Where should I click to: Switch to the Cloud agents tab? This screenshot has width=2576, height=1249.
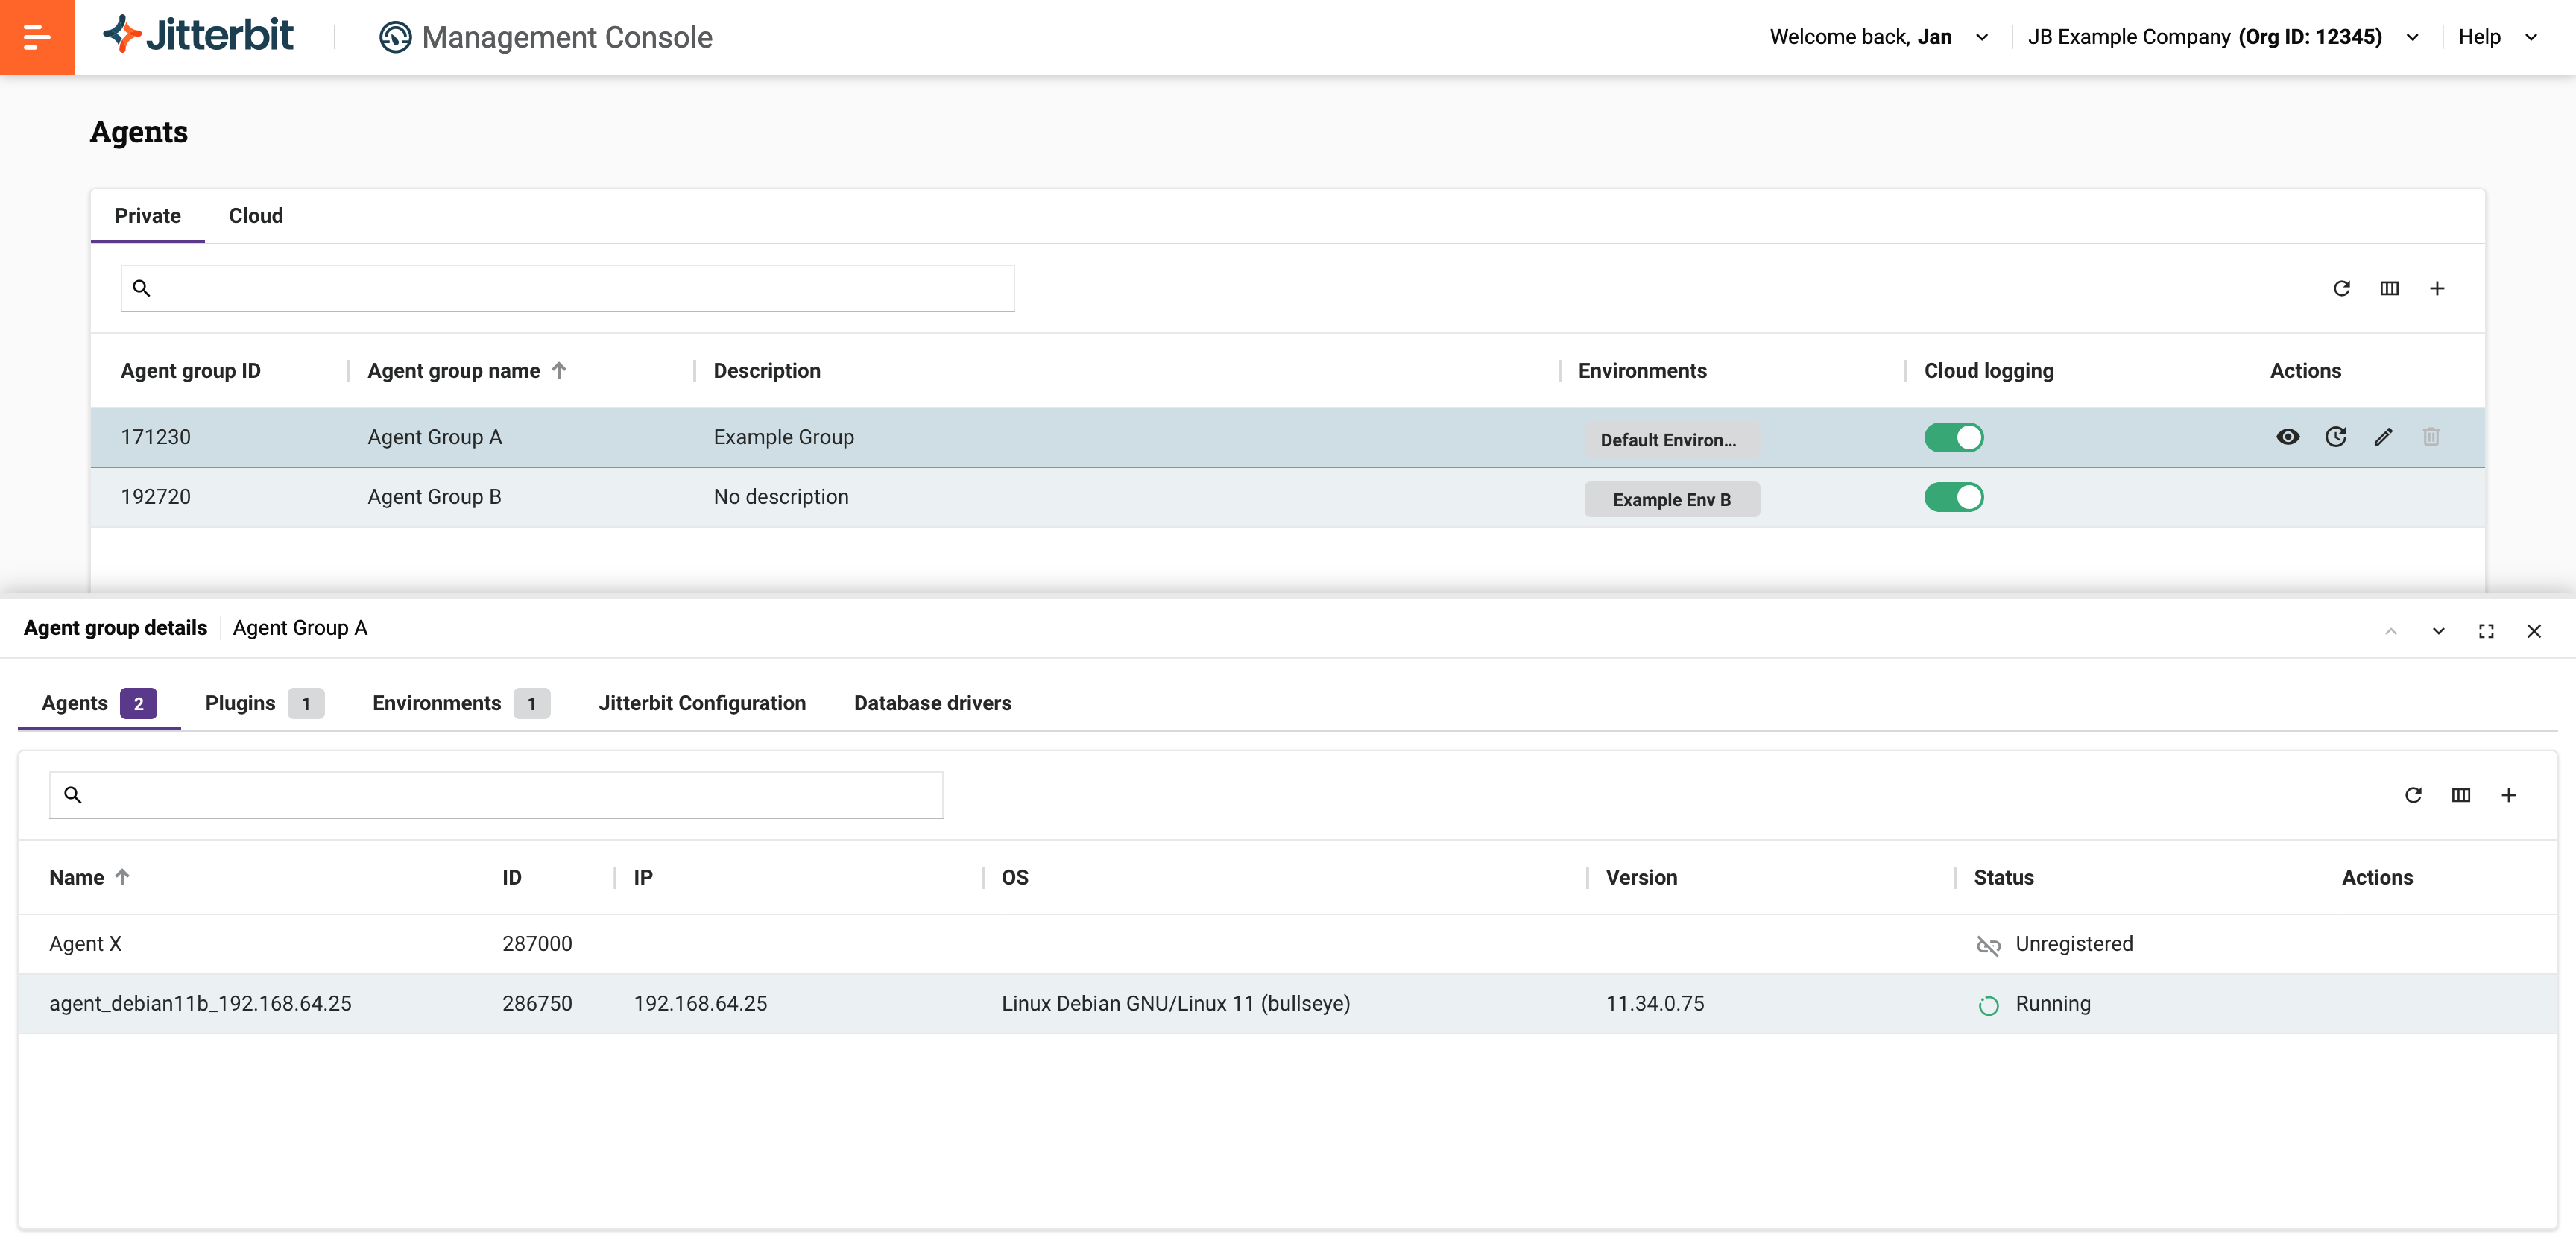point(256,216)
